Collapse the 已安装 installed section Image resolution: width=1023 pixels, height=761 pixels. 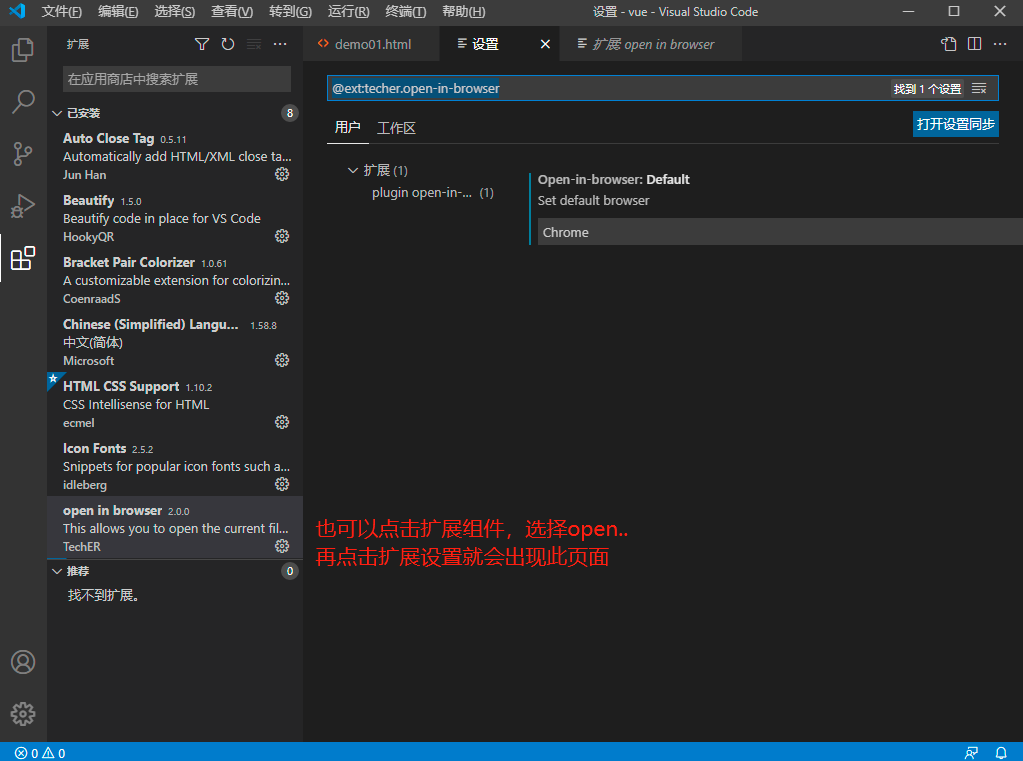(x=57, y=113)
